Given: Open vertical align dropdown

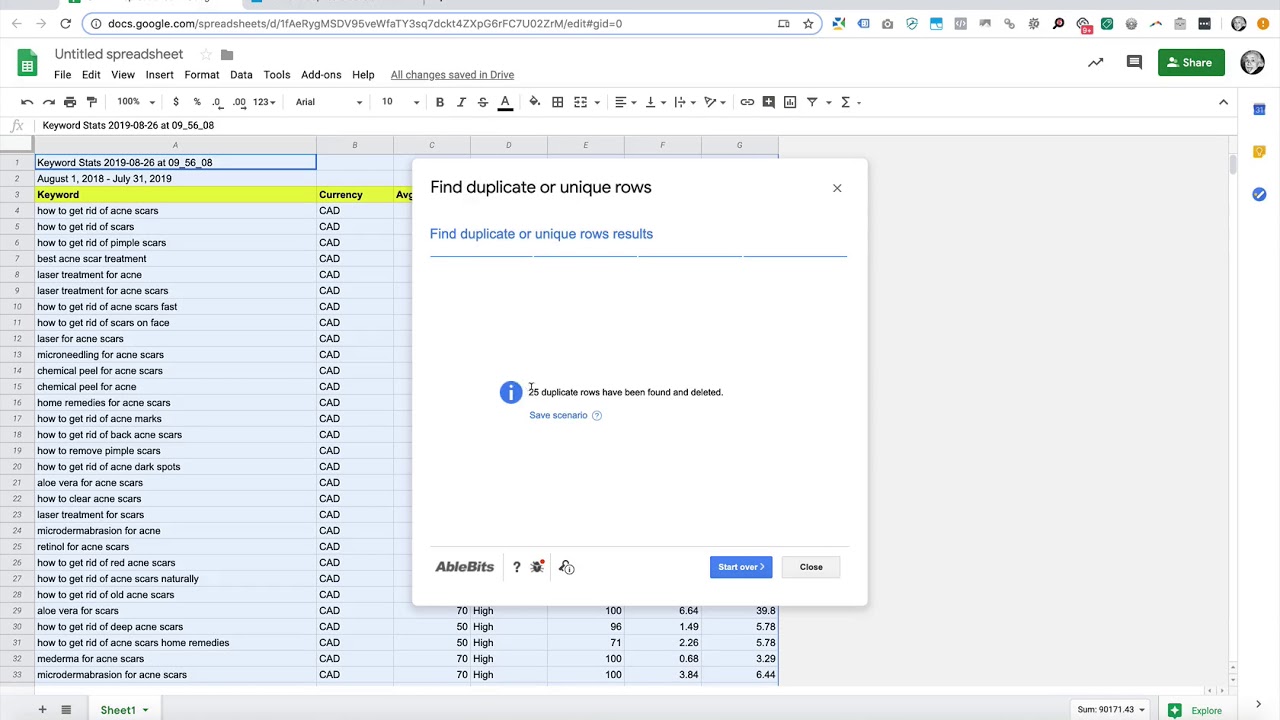Looking at the screenshot, I should pos(655,102).
